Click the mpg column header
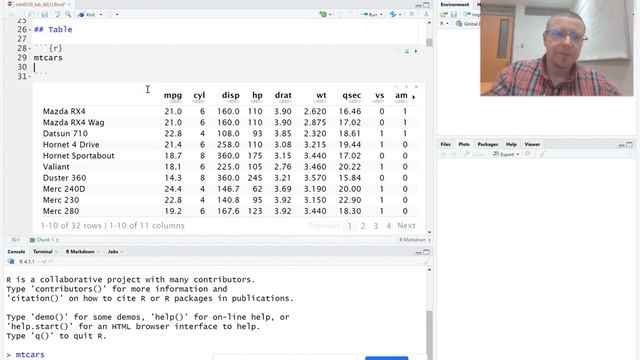This screenshot has width=640, height=360. tap(173, 96)
